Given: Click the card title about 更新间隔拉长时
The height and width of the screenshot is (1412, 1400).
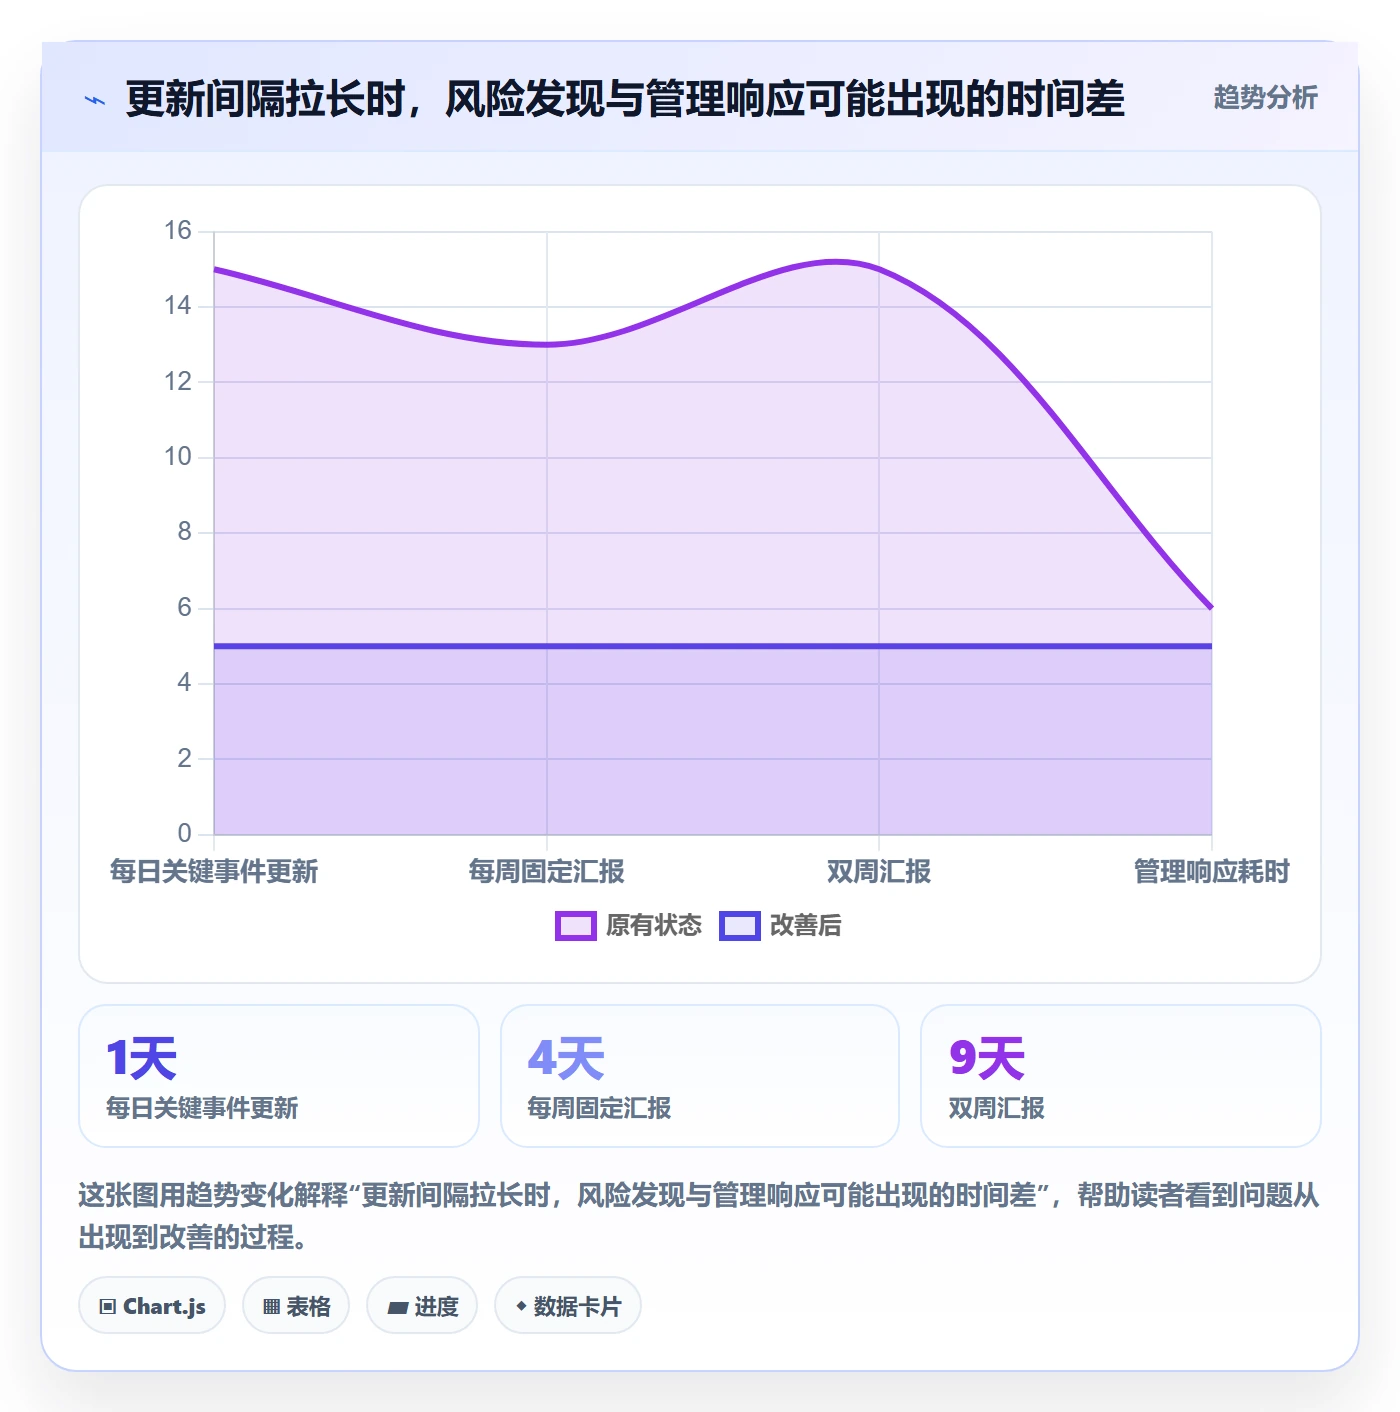Looking at the screenshot, I should pos(625,99).
